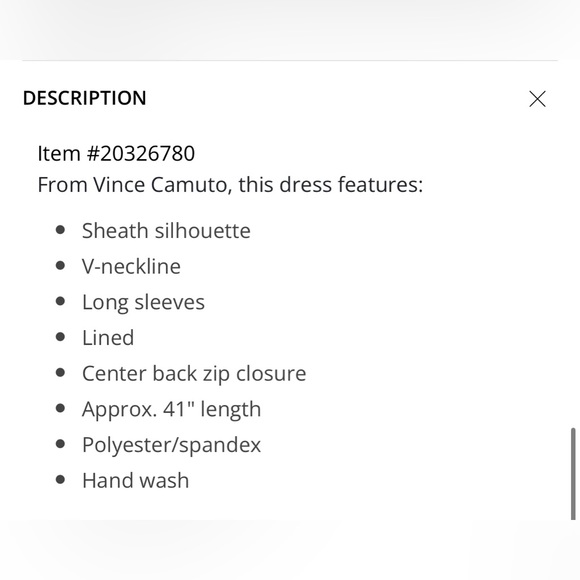580x580 pixels.
Task: Click the blurred area above the panel
Action: tap(290, 30)
